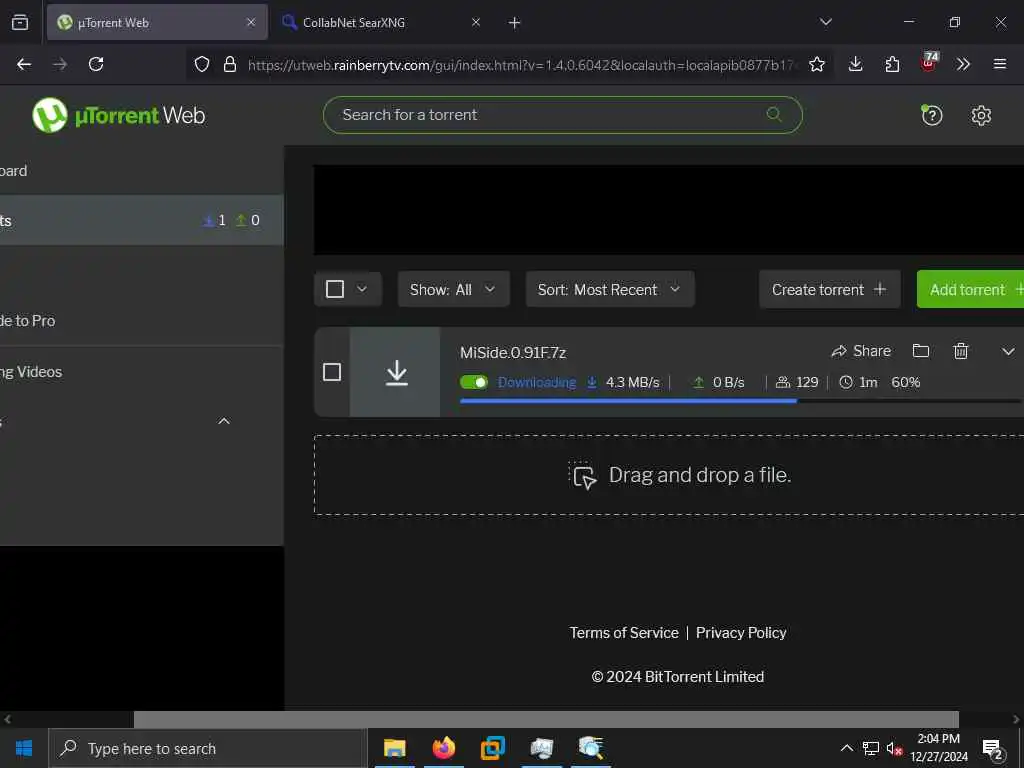This screenshot has width=1024, height=768.
Task: Click the Firefox View icon at top left
Action: click(20, 22)
